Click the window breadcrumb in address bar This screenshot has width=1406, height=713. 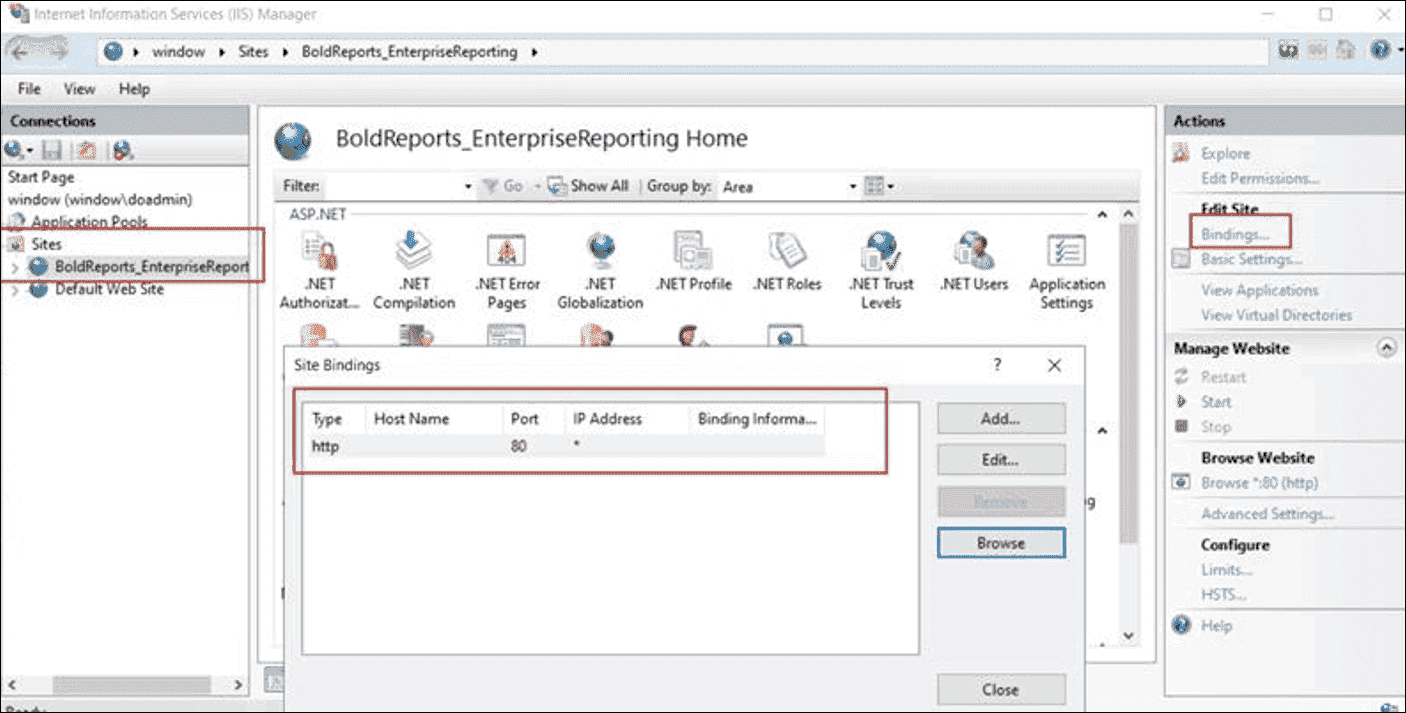tap(178, 51)
